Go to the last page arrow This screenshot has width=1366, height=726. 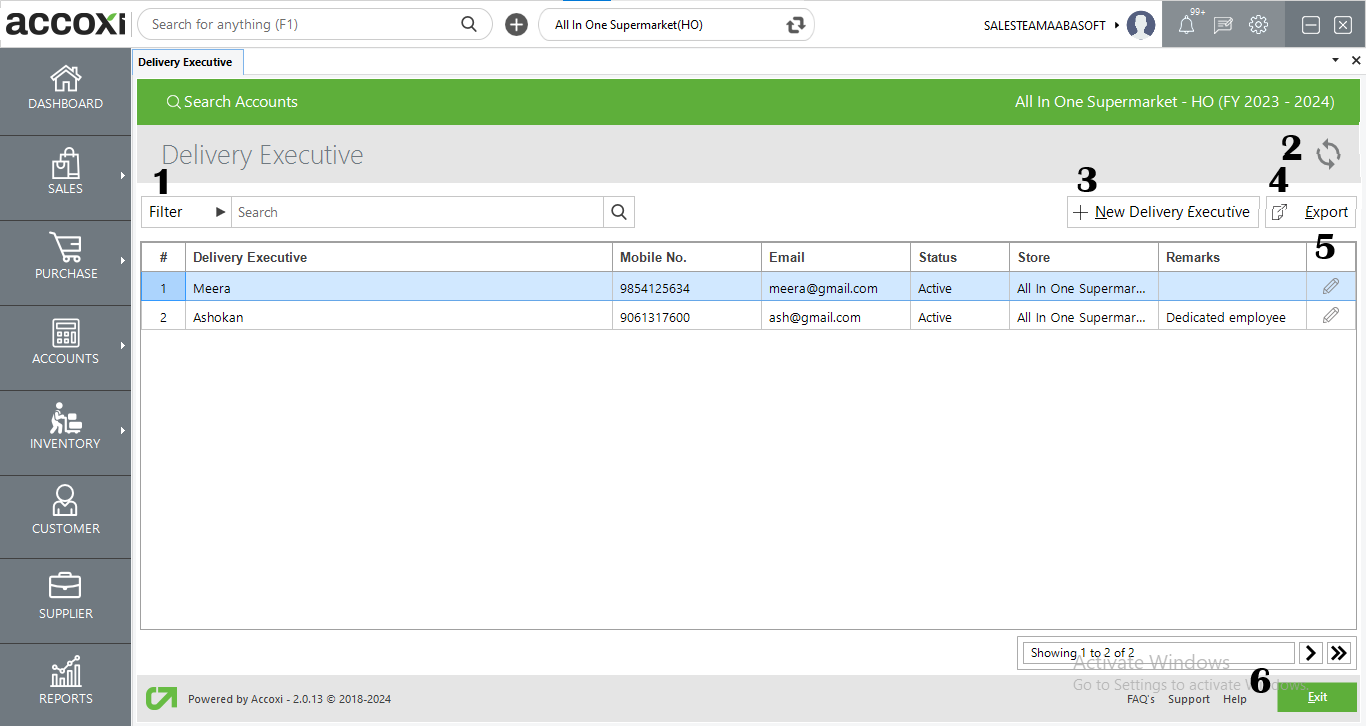coord(1339,653)
